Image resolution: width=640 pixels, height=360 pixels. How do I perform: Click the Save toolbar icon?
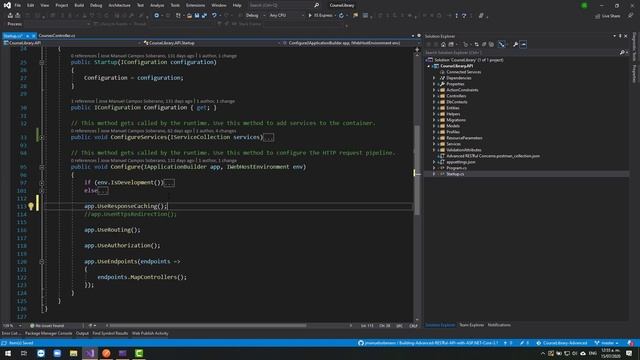tap(197, 16)
